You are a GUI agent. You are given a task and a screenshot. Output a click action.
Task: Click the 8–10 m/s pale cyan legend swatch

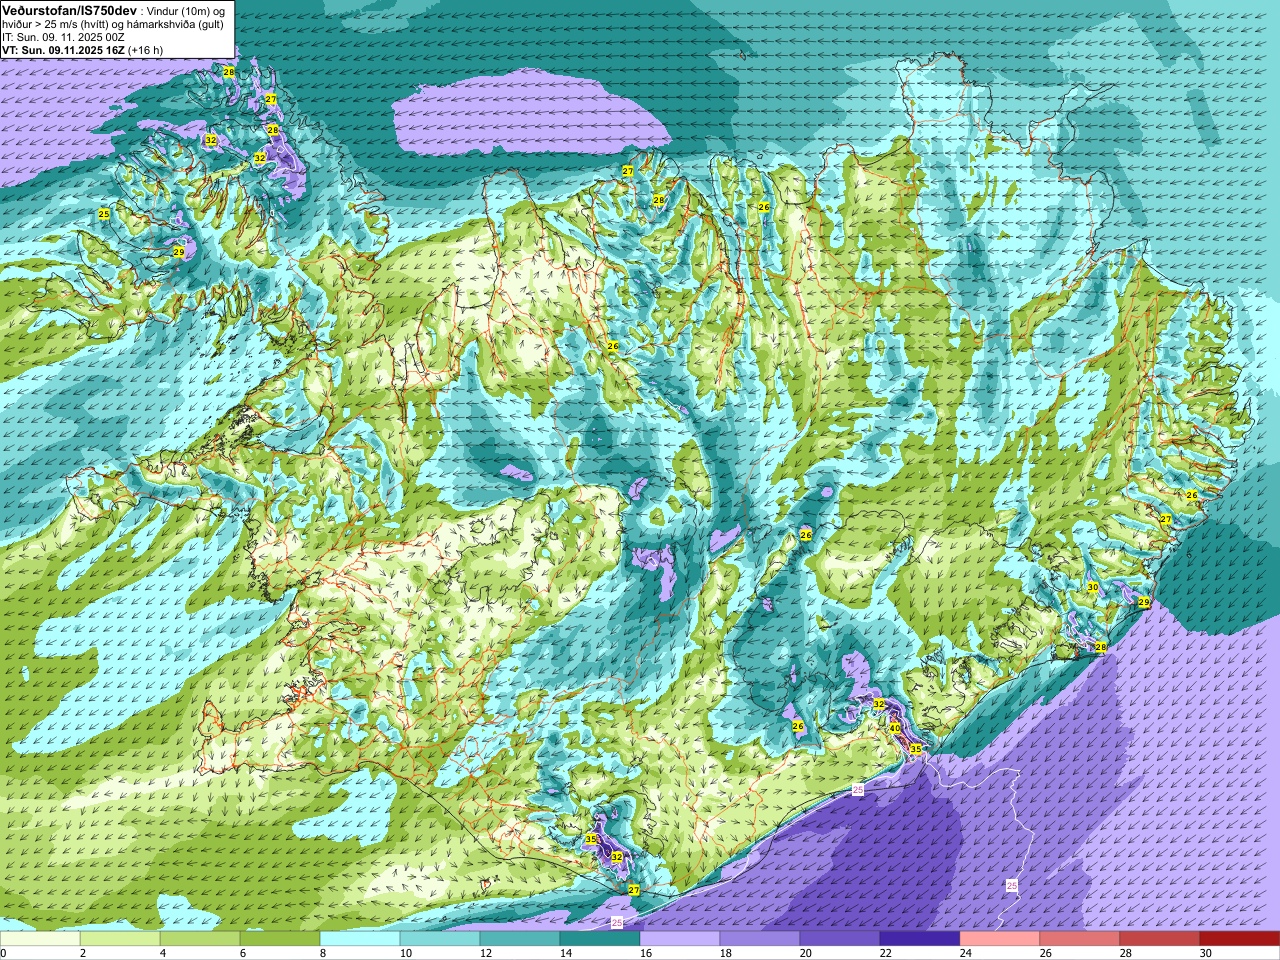pos(360,939)
